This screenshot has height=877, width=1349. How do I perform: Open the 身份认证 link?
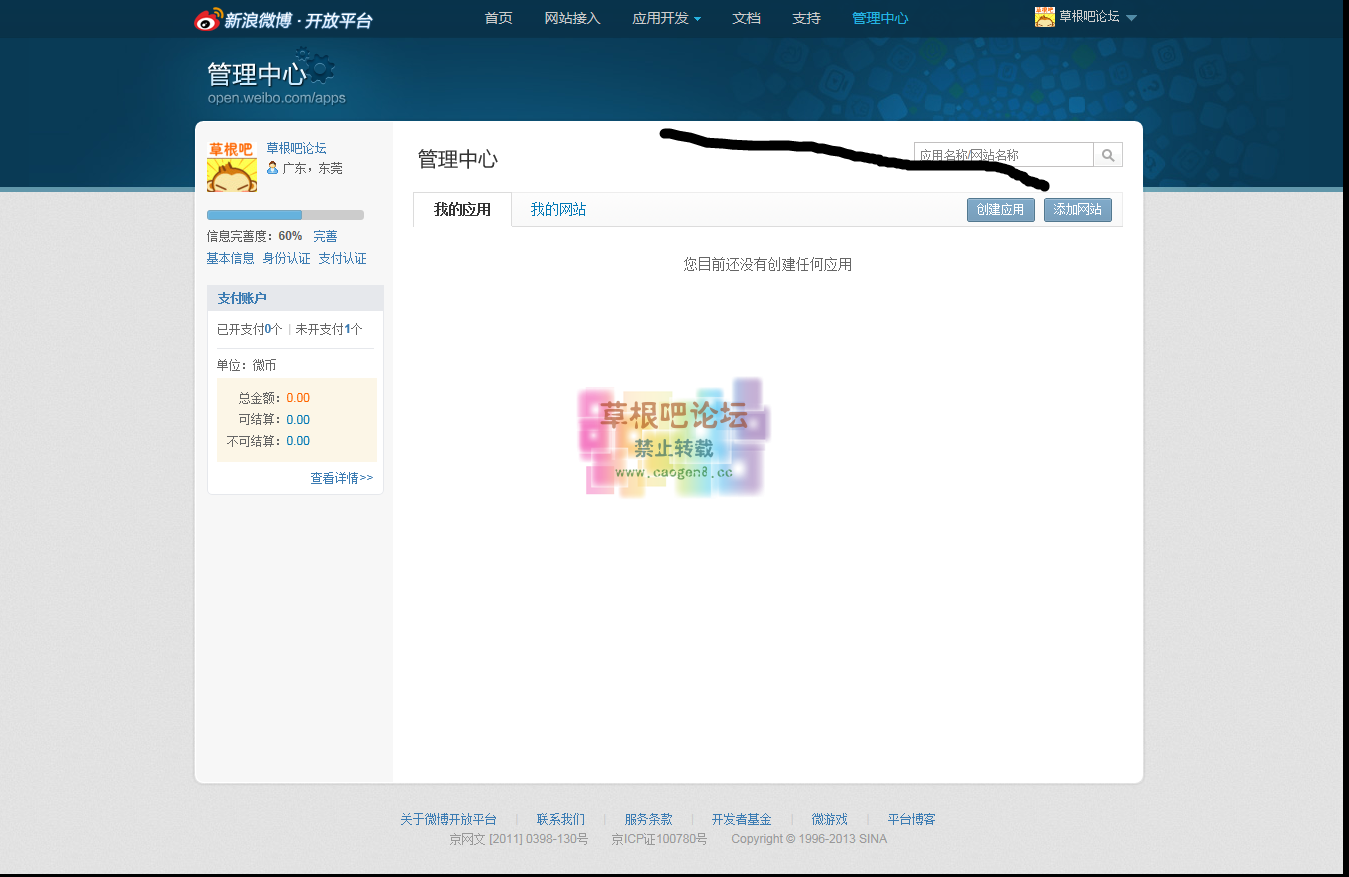click(x=287, y=257)
